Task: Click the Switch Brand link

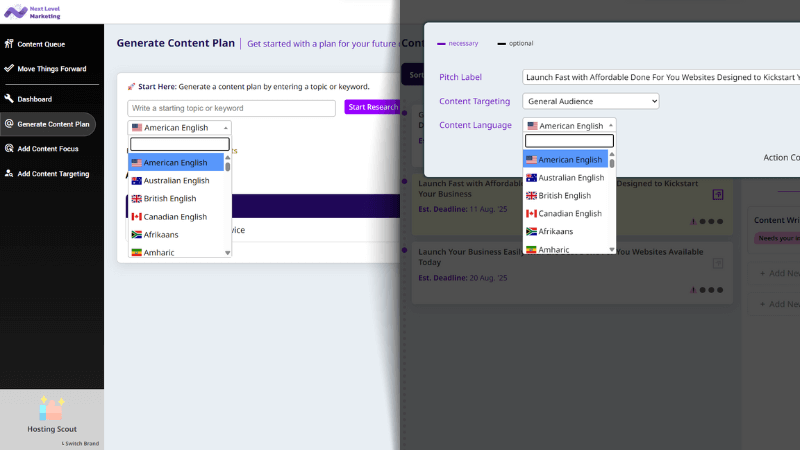Action: coord(80,442)
